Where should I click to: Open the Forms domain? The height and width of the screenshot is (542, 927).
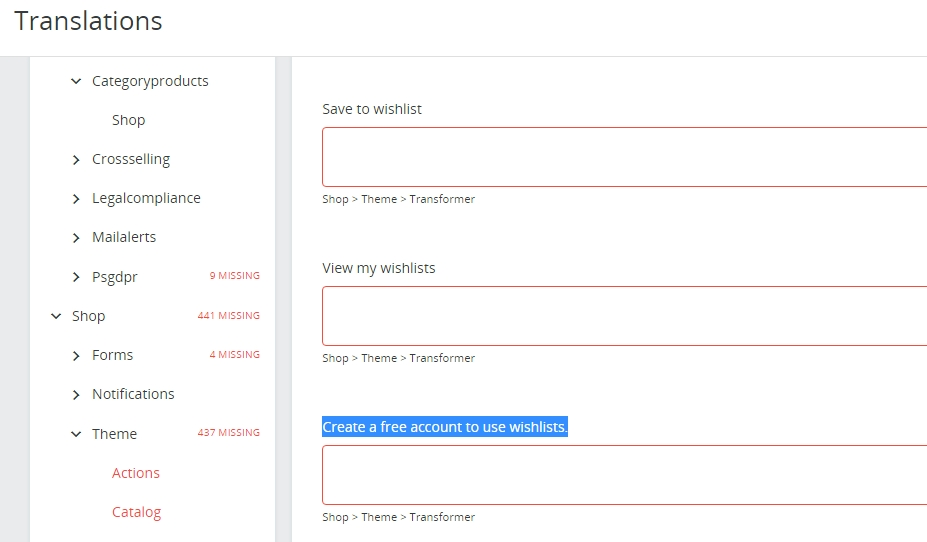(112, 355)
